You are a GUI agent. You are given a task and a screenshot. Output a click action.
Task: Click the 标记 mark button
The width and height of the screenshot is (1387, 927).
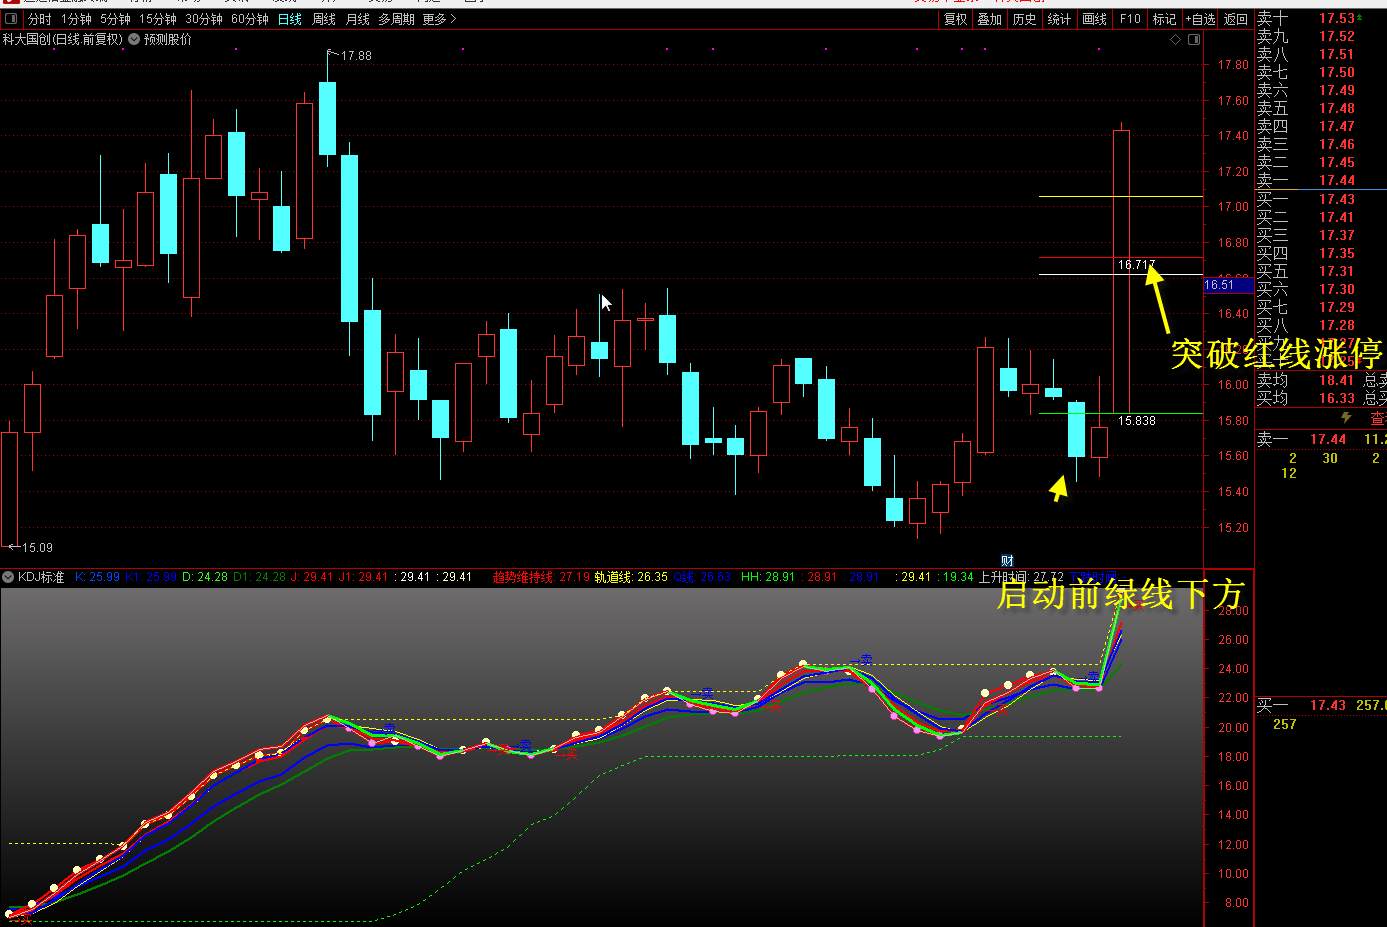click(x=1164, y=19)
